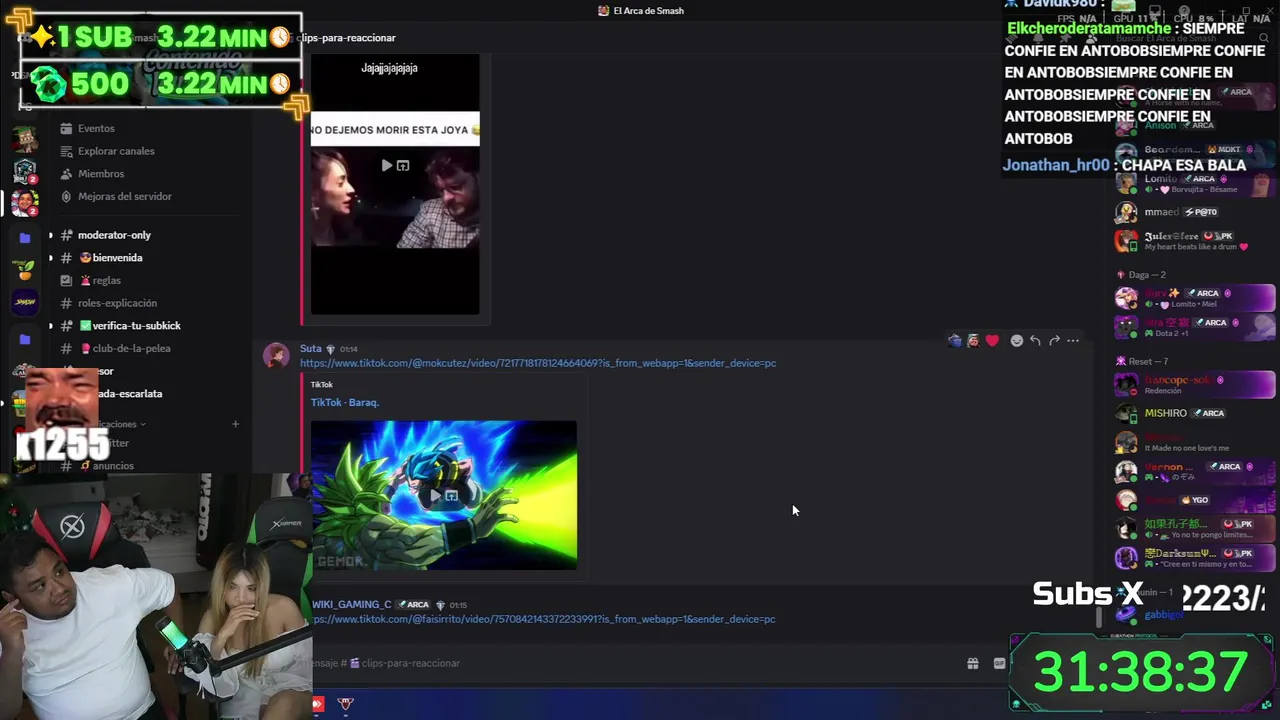Click the red taskbar app icon
The image size is (1280, 720).
(x=317, y=704)
